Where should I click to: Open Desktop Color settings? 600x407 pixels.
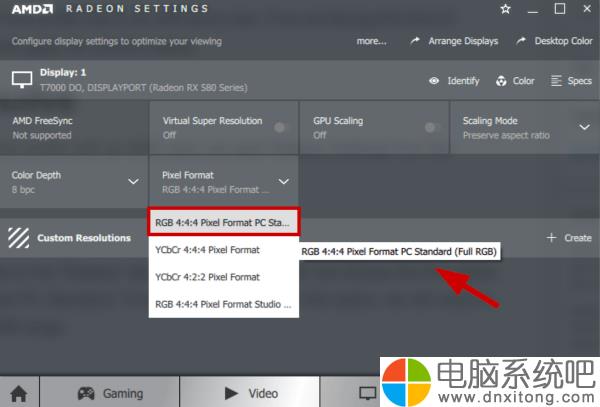click(x=554, y=41)
